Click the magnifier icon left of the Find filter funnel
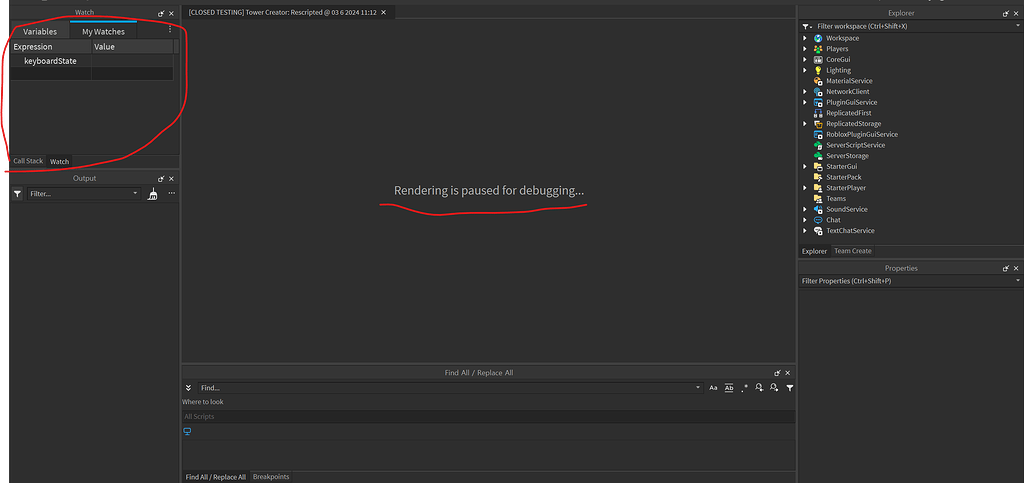The image size is (1024, 483). (774, 388)
